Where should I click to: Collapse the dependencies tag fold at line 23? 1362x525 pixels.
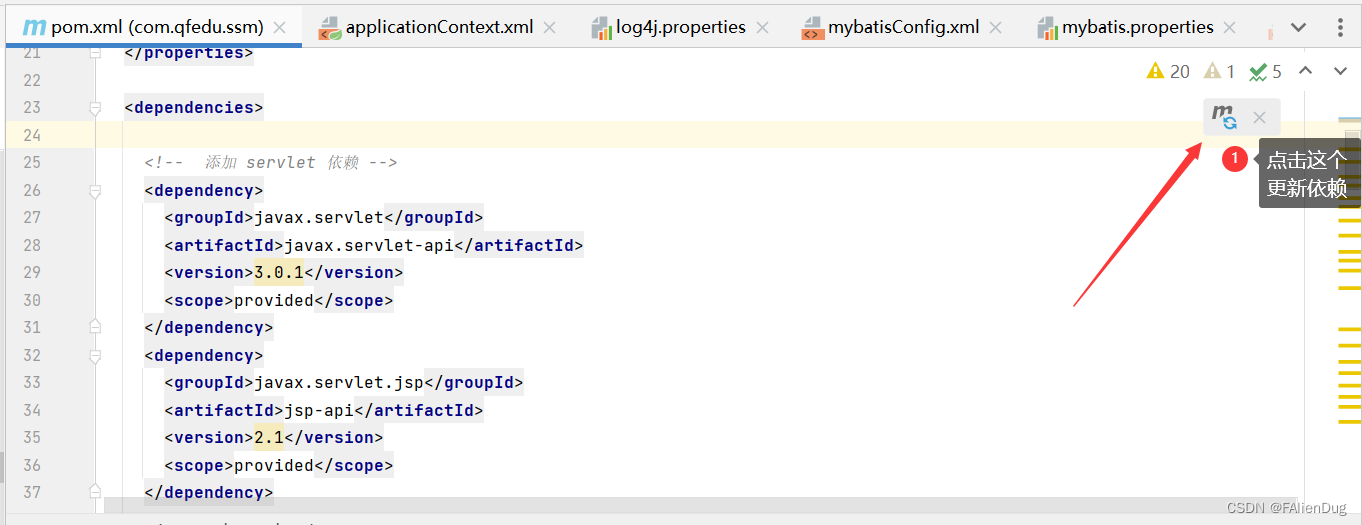pos(95,107)
